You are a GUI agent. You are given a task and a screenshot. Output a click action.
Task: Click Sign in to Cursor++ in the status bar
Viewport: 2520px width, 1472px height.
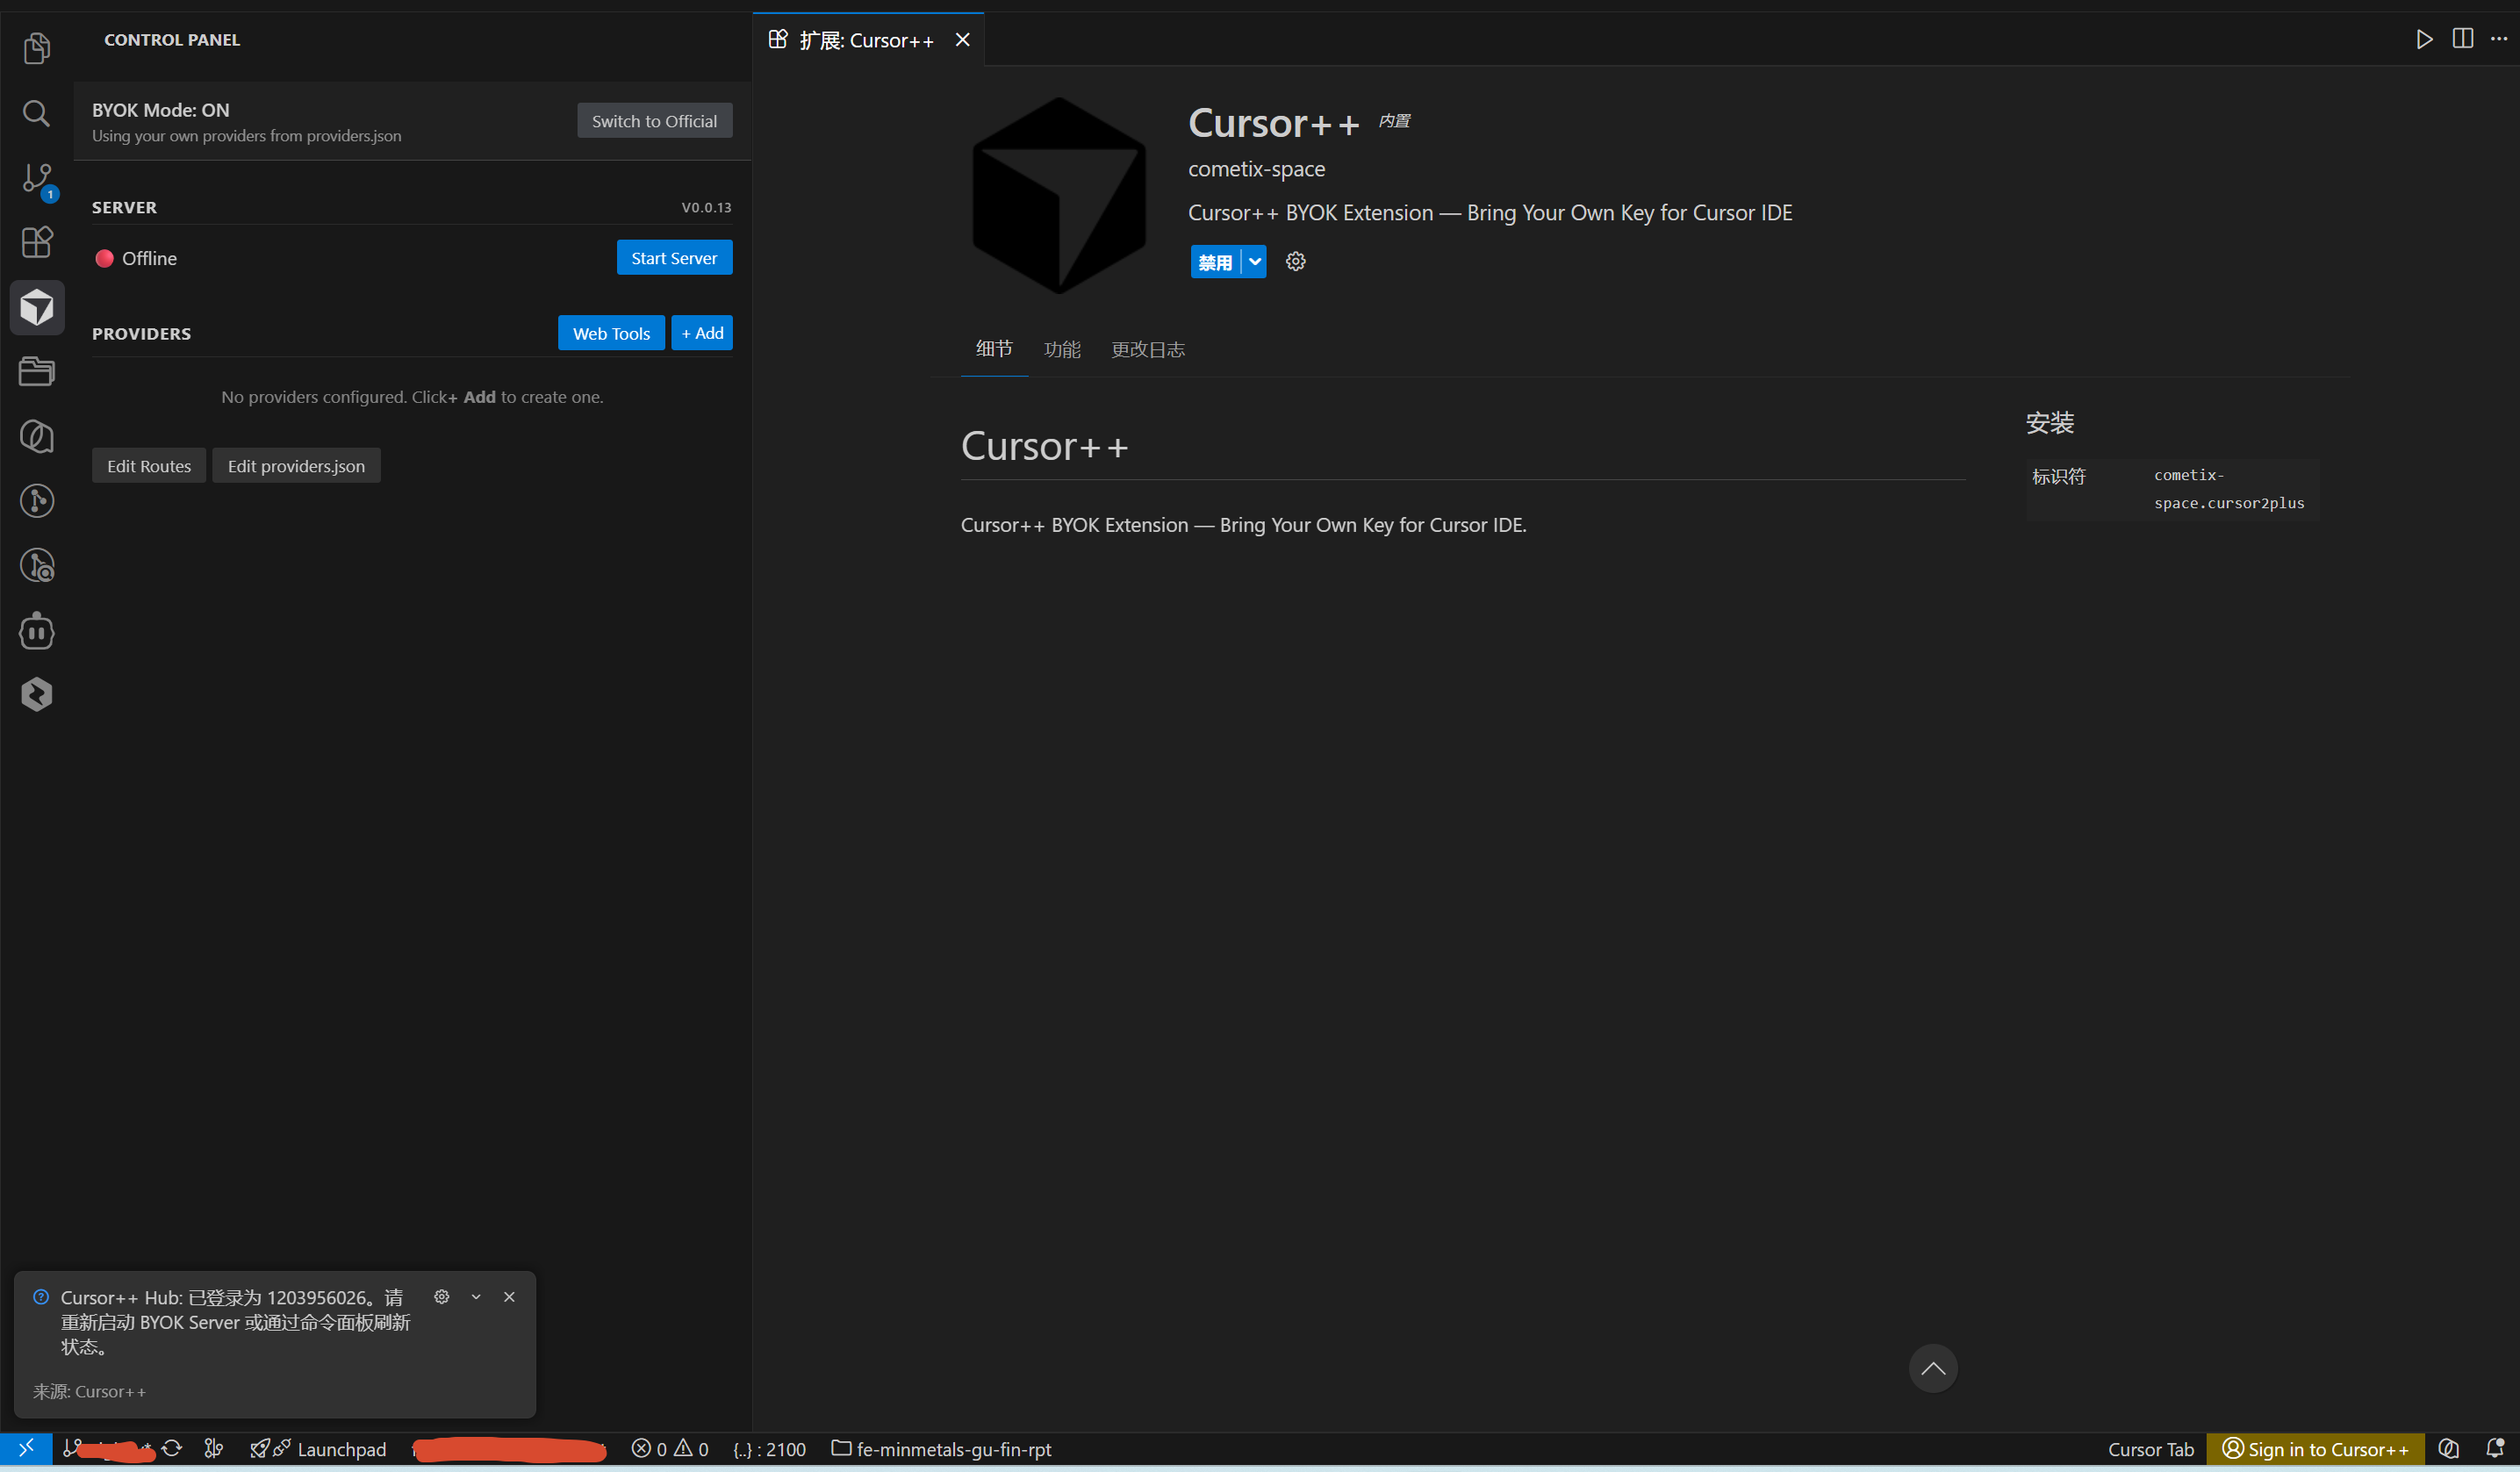(x=2315, y=1448)
